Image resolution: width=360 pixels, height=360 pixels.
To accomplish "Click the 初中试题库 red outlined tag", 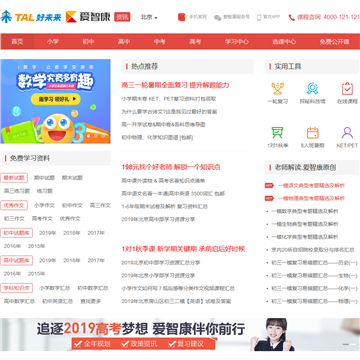I will click(17, 233).
